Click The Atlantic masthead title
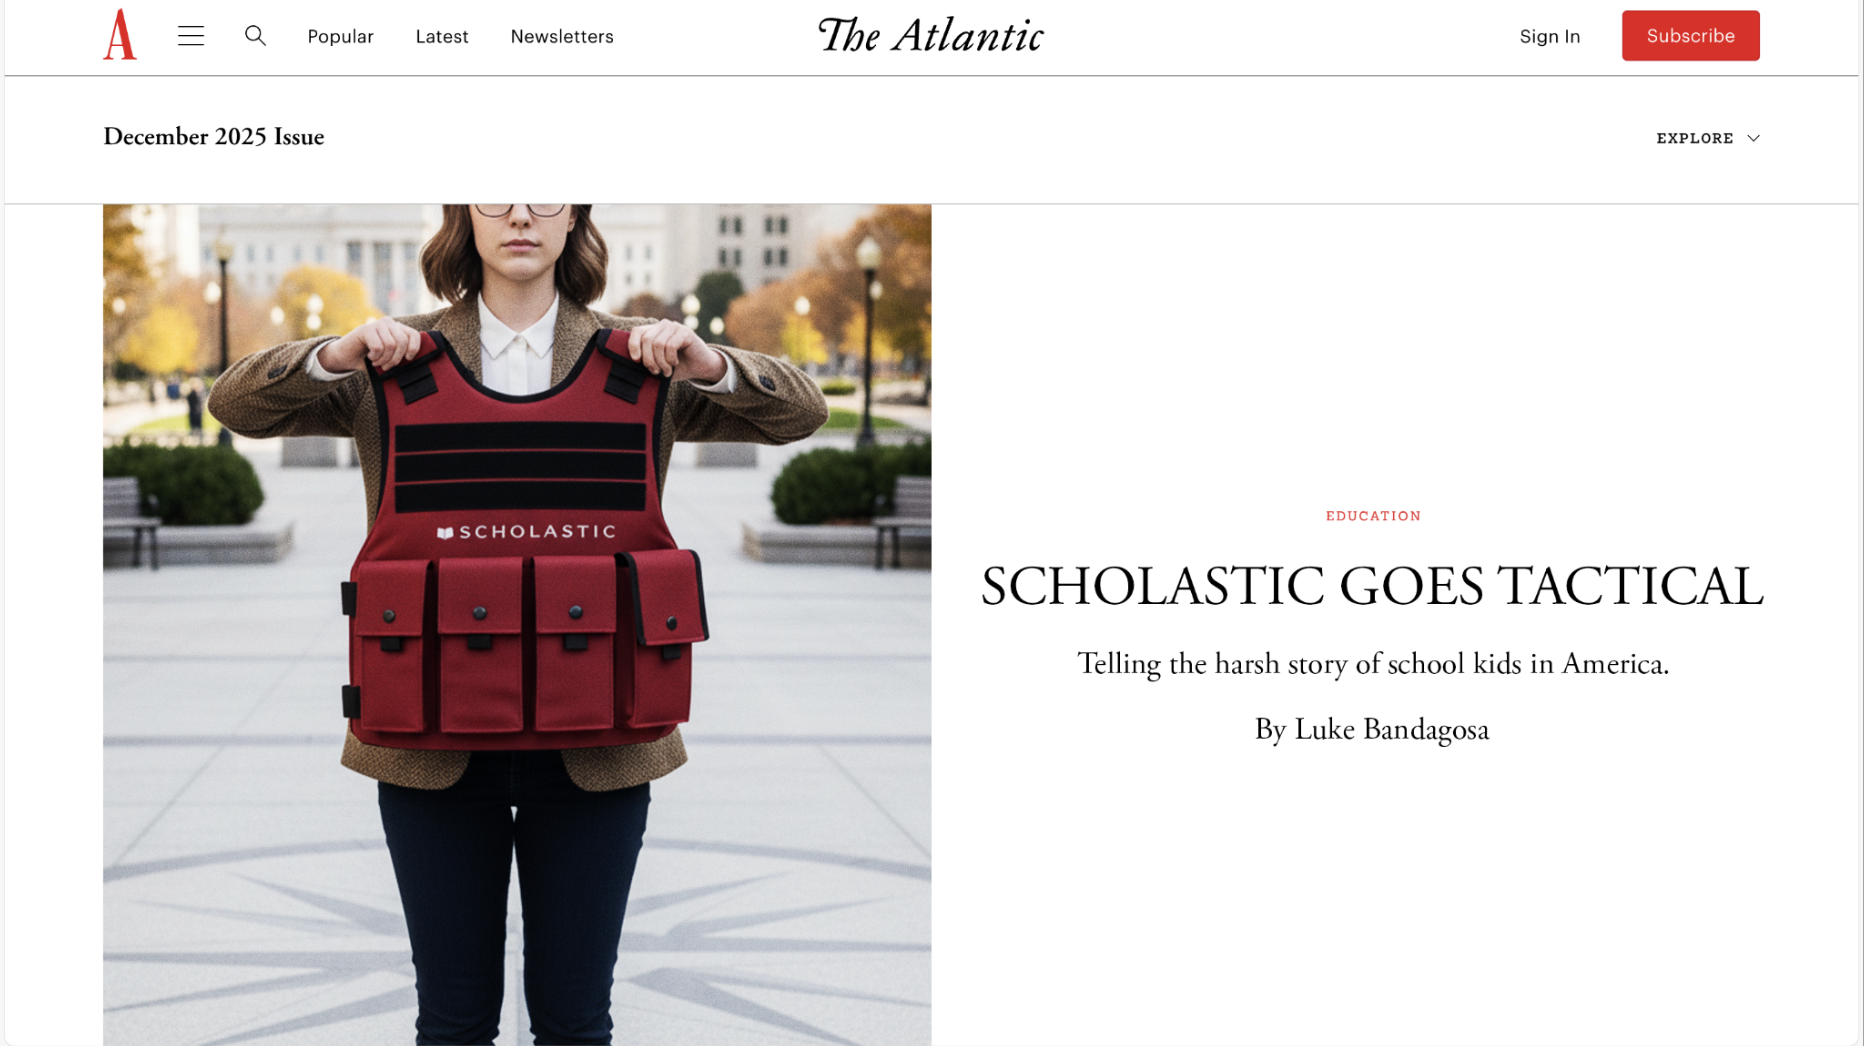This screenshot has height=1046, width=1864. click(x=931, y=35)
